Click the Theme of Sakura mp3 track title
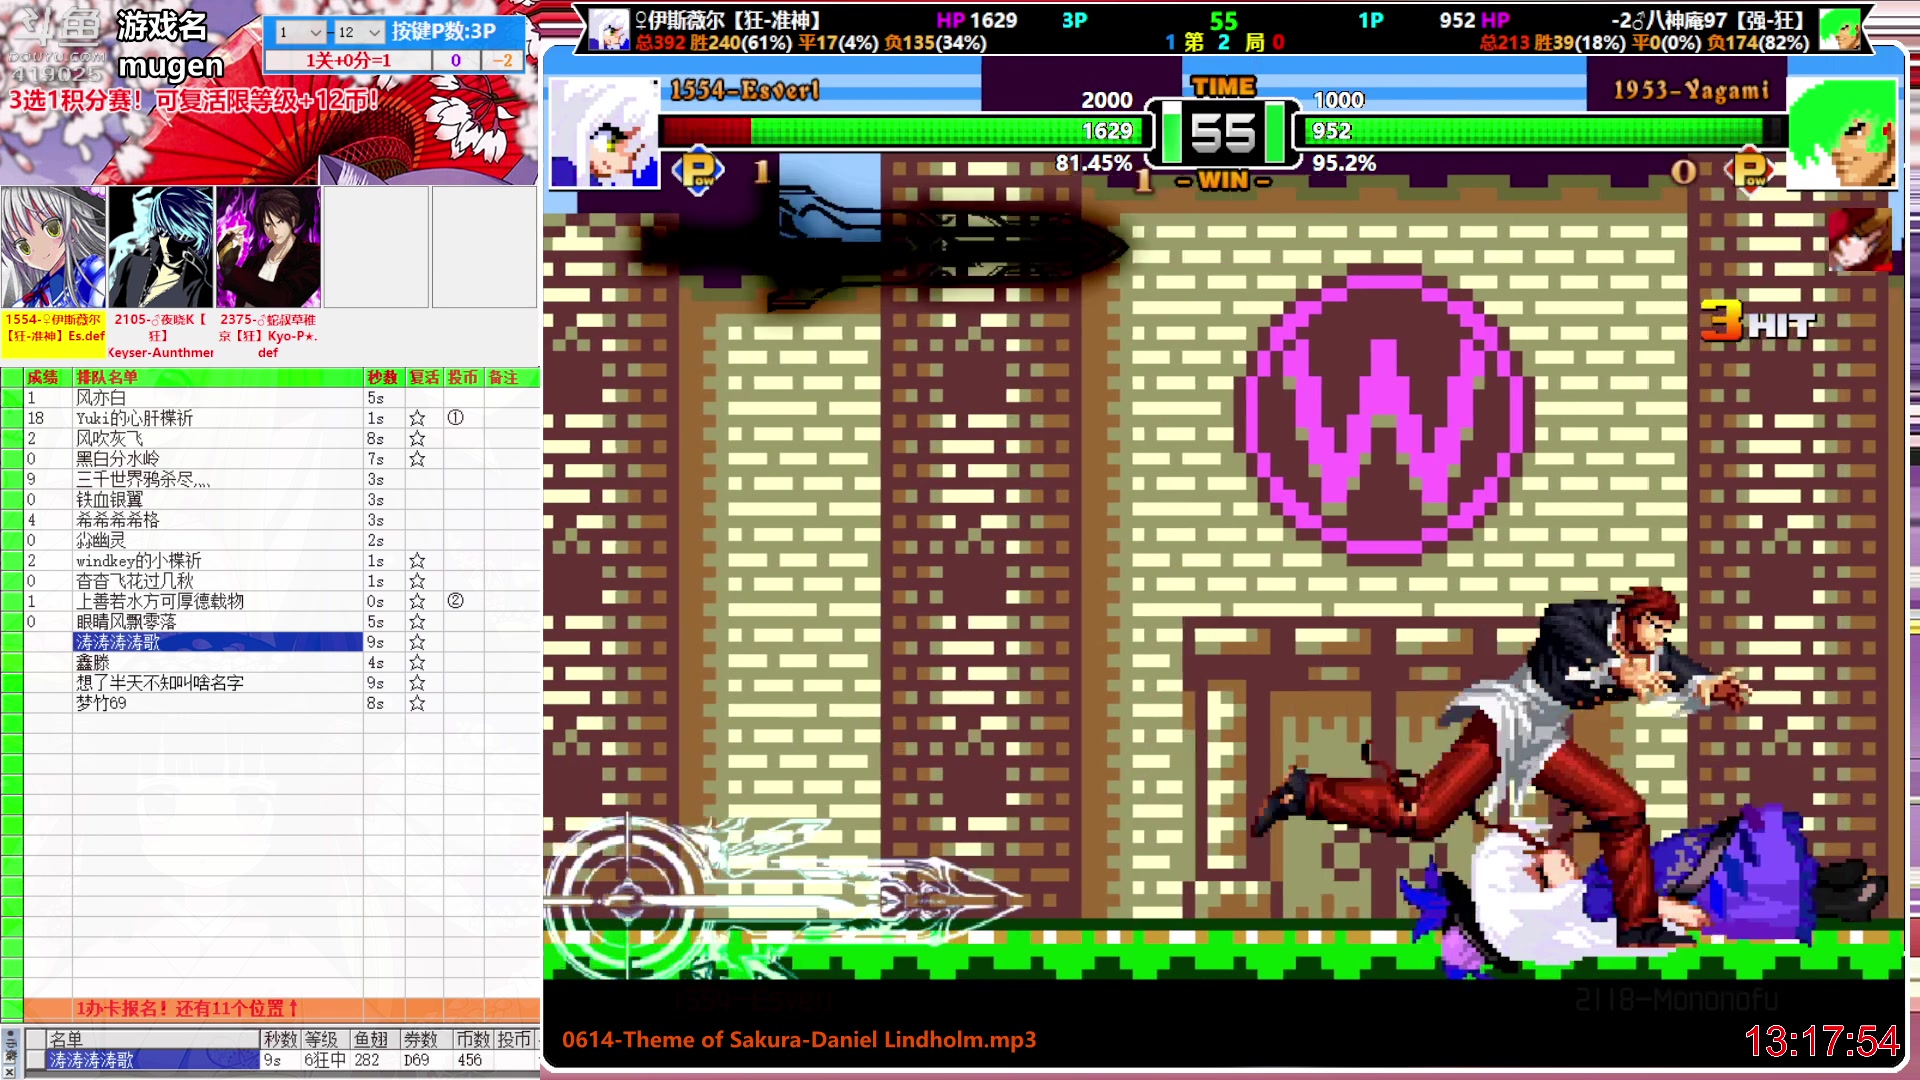 [798, 1039]
